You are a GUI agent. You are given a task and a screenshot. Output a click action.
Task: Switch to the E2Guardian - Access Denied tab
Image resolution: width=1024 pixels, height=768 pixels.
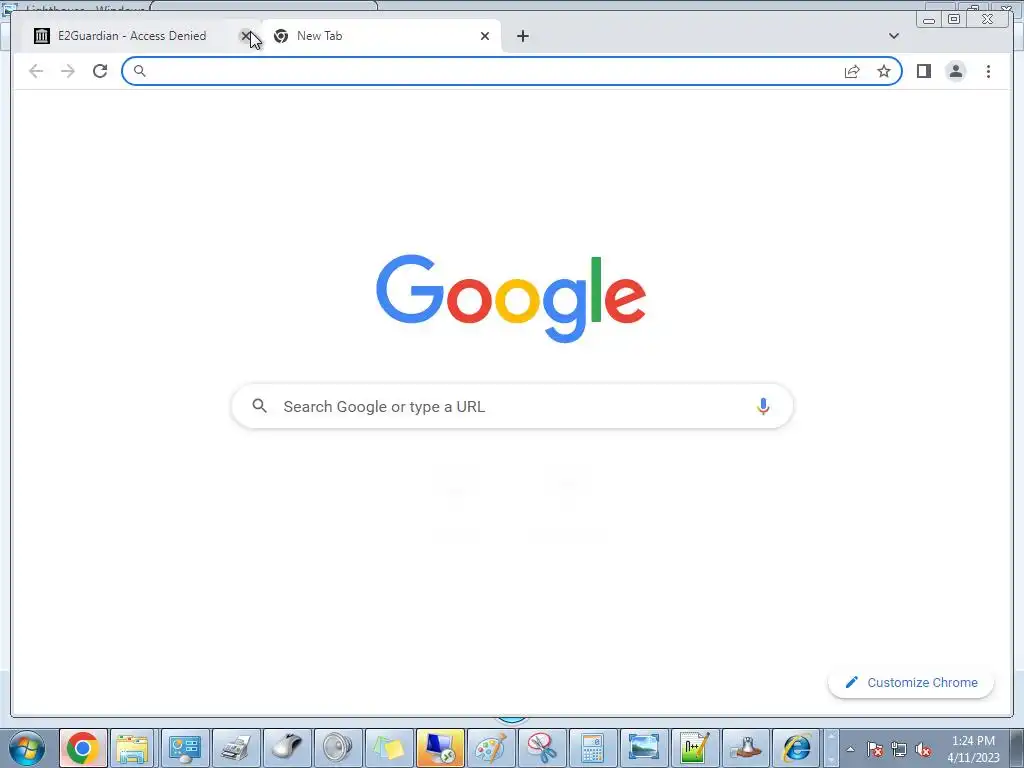tap(132, 36)
